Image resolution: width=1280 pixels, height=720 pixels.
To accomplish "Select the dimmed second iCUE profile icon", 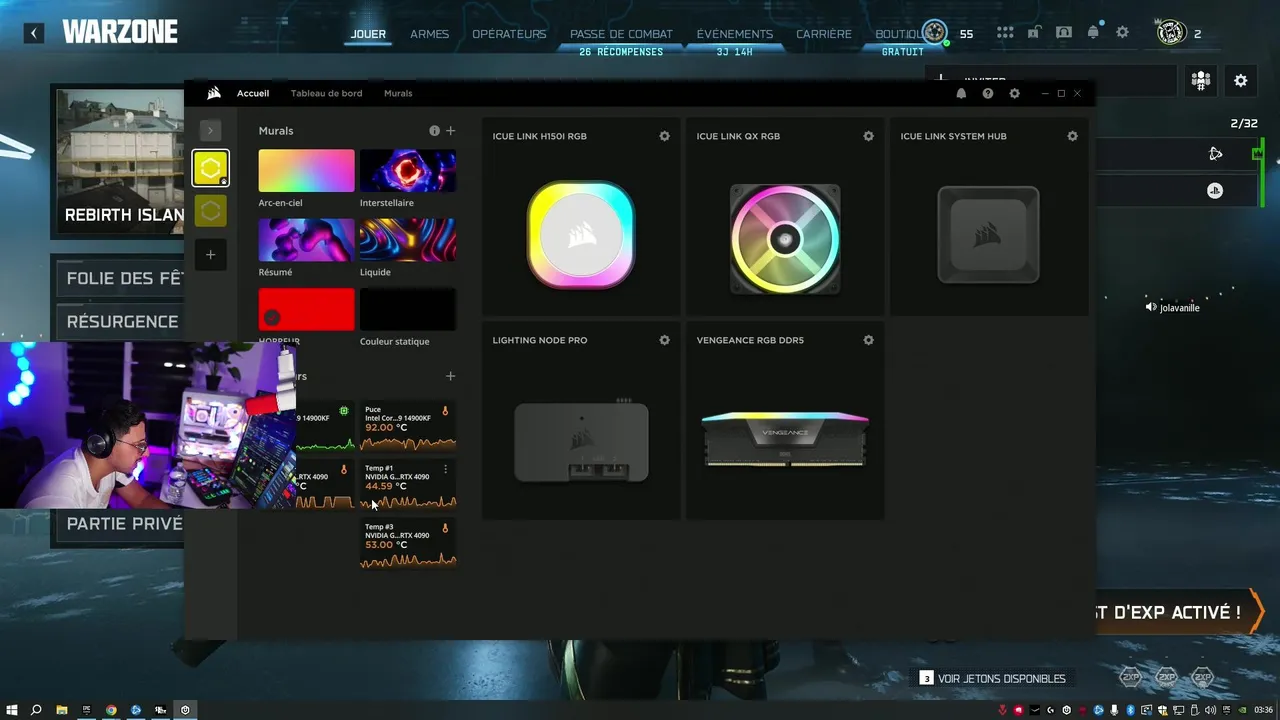I will coord(210,211).
